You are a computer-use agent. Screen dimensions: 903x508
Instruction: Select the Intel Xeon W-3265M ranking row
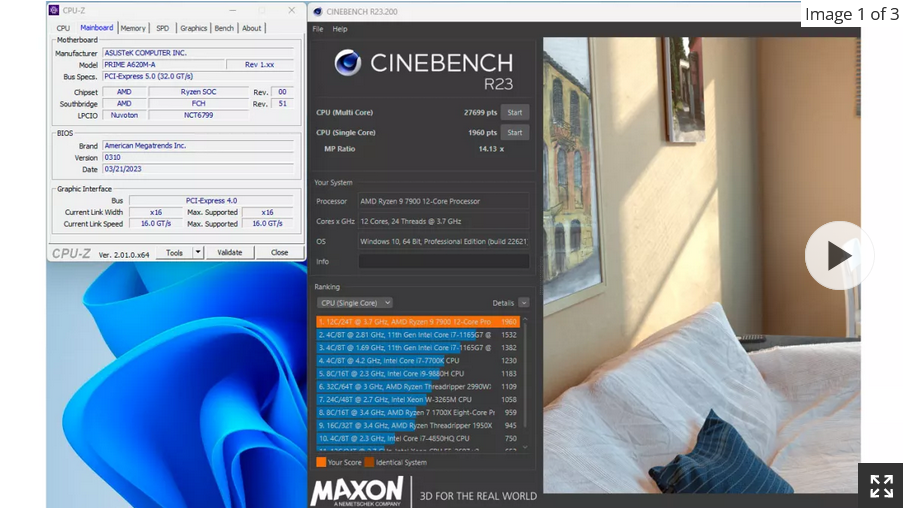click(418, 400)
